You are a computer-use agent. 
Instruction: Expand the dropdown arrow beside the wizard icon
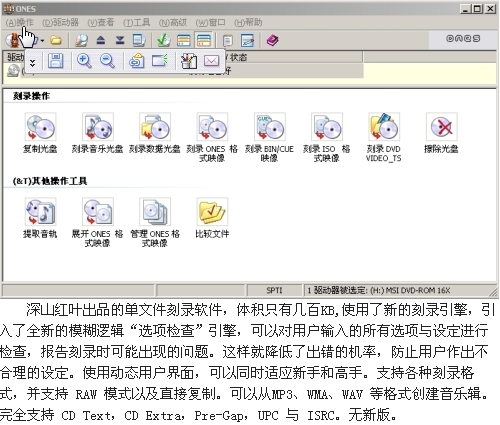(42, 41)
